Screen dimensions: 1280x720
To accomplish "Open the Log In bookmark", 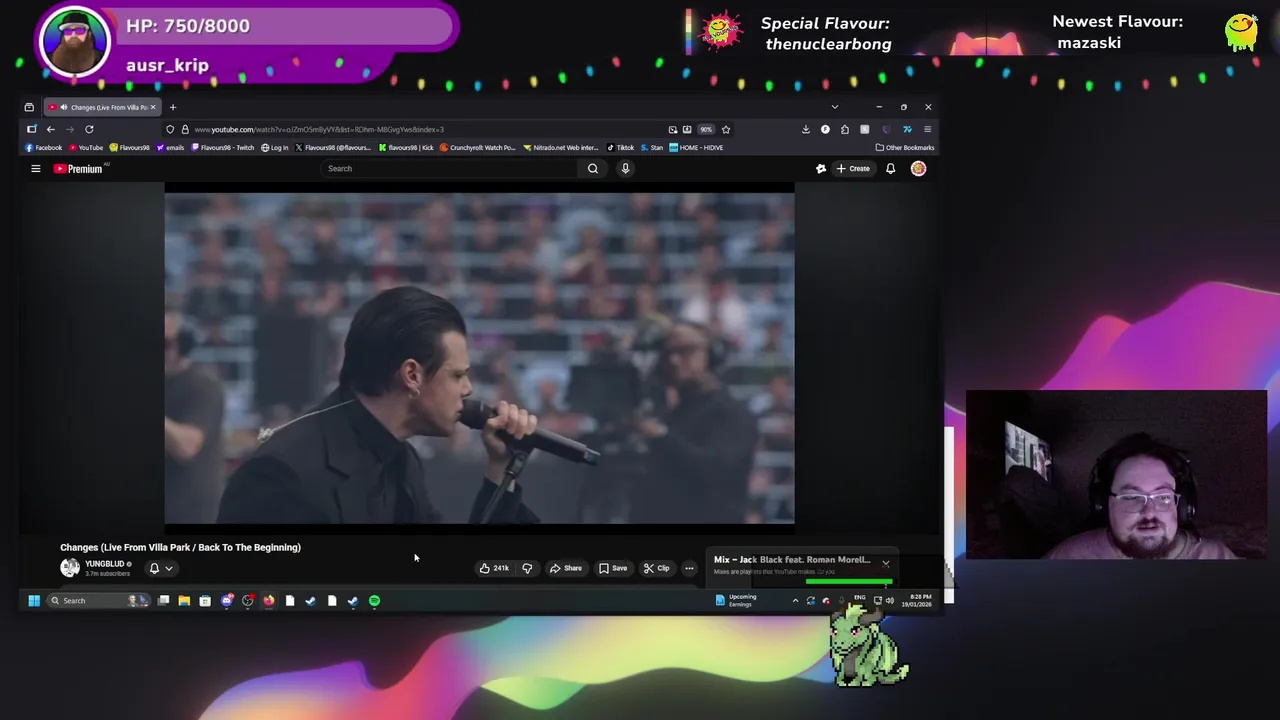I will pyautogui.click(x=275, y=148).
